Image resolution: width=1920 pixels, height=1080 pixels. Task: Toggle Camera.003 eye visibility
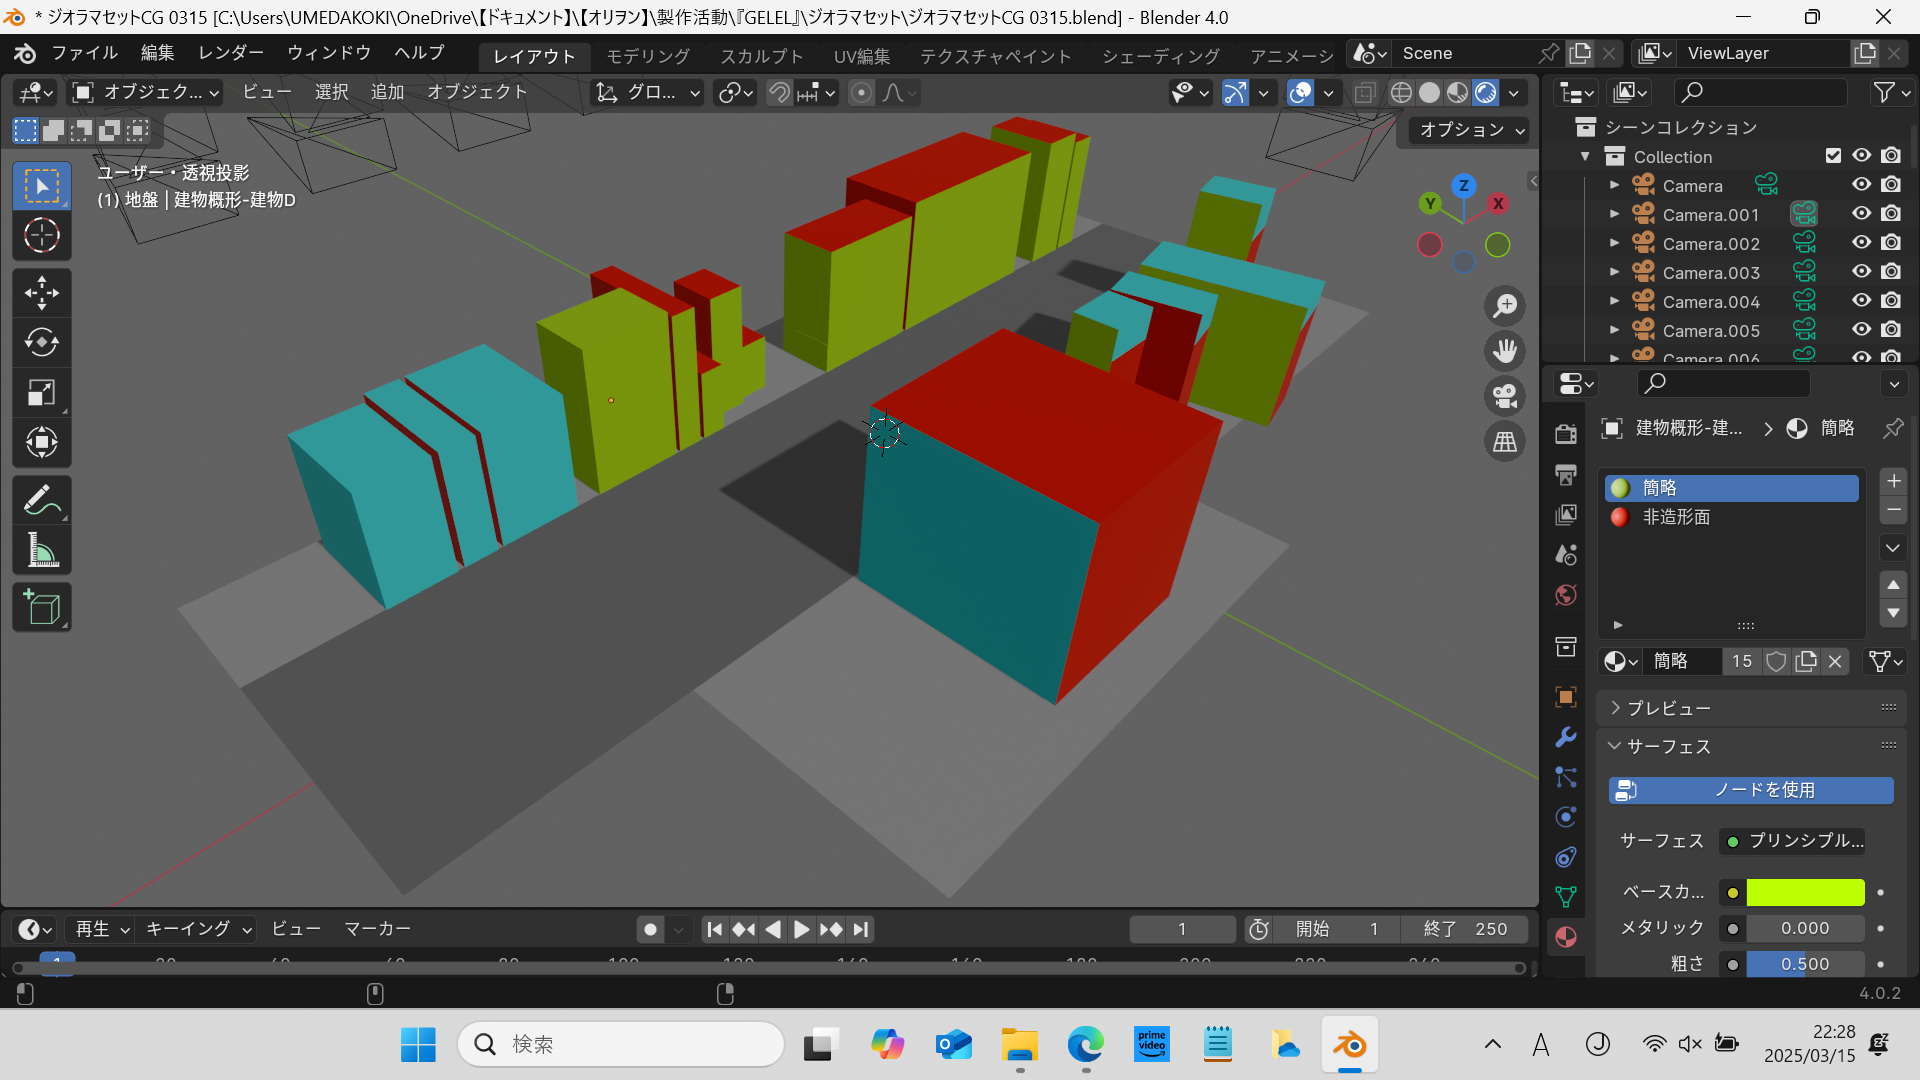pos(1861,272)
